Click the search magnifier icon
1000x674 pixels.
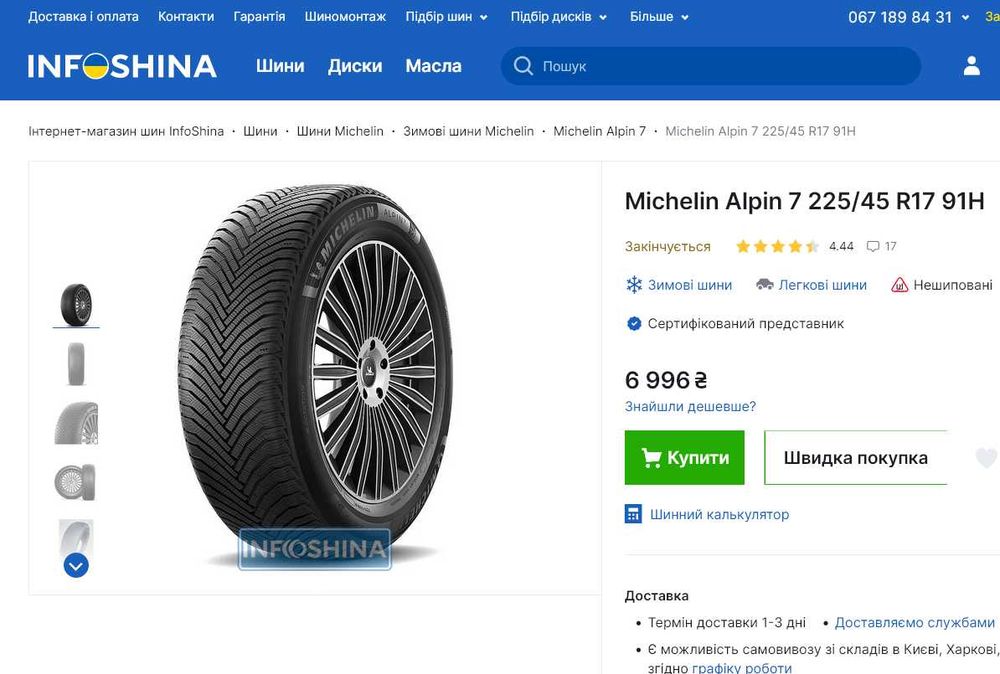coord(523,66)
